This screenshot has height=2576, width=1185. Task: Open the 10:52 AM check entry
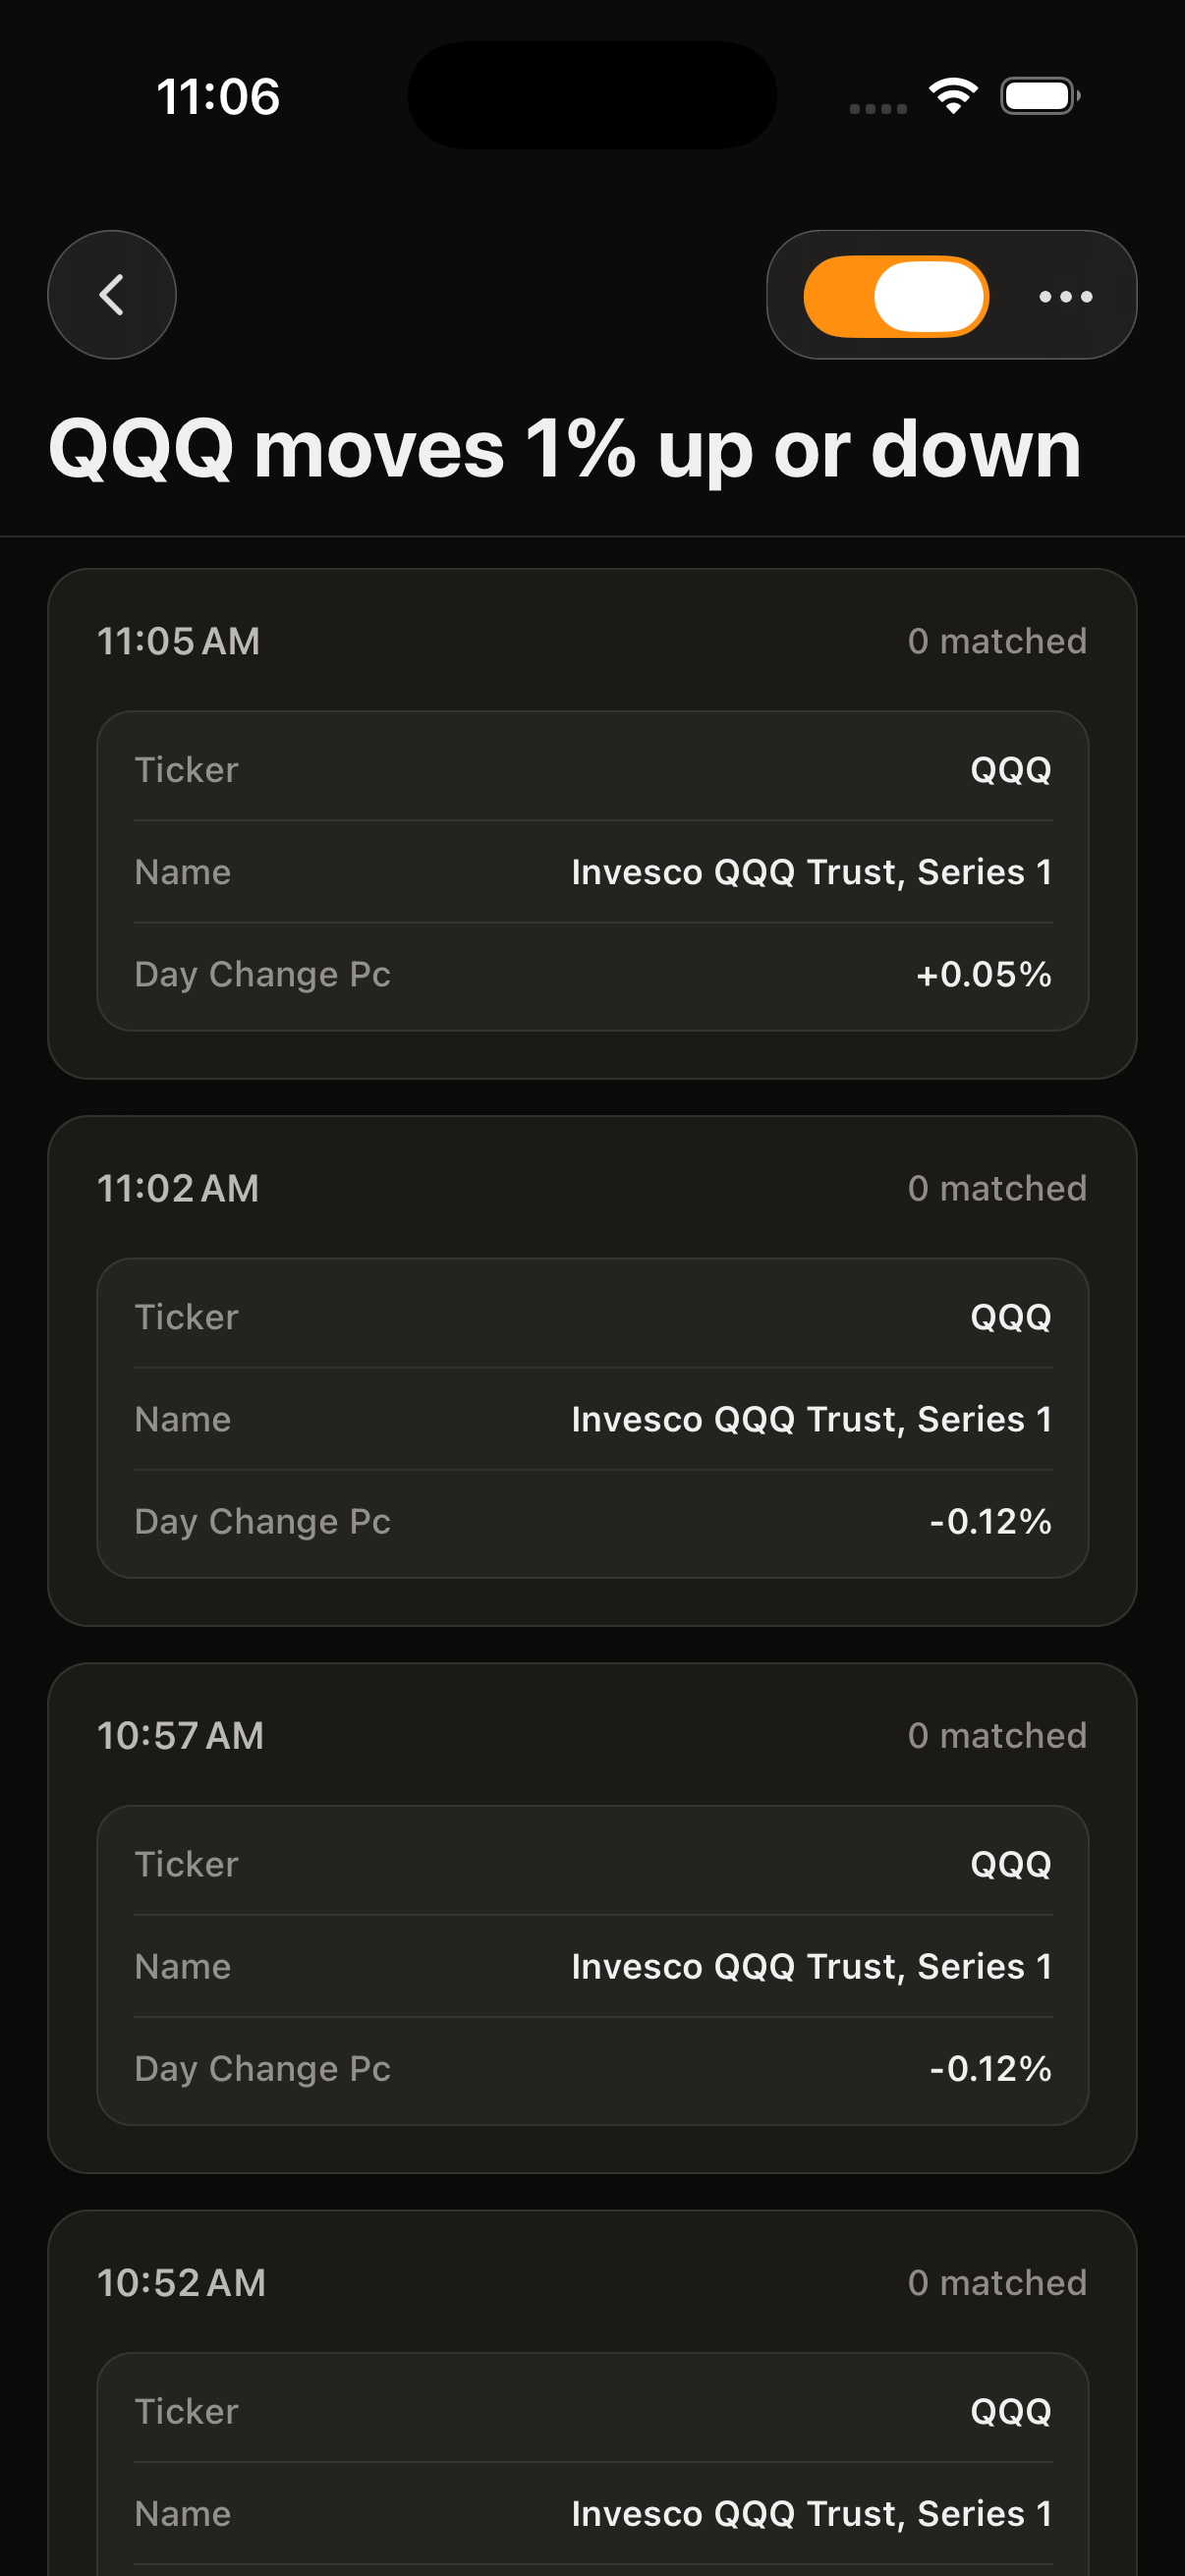[182, 2282]
